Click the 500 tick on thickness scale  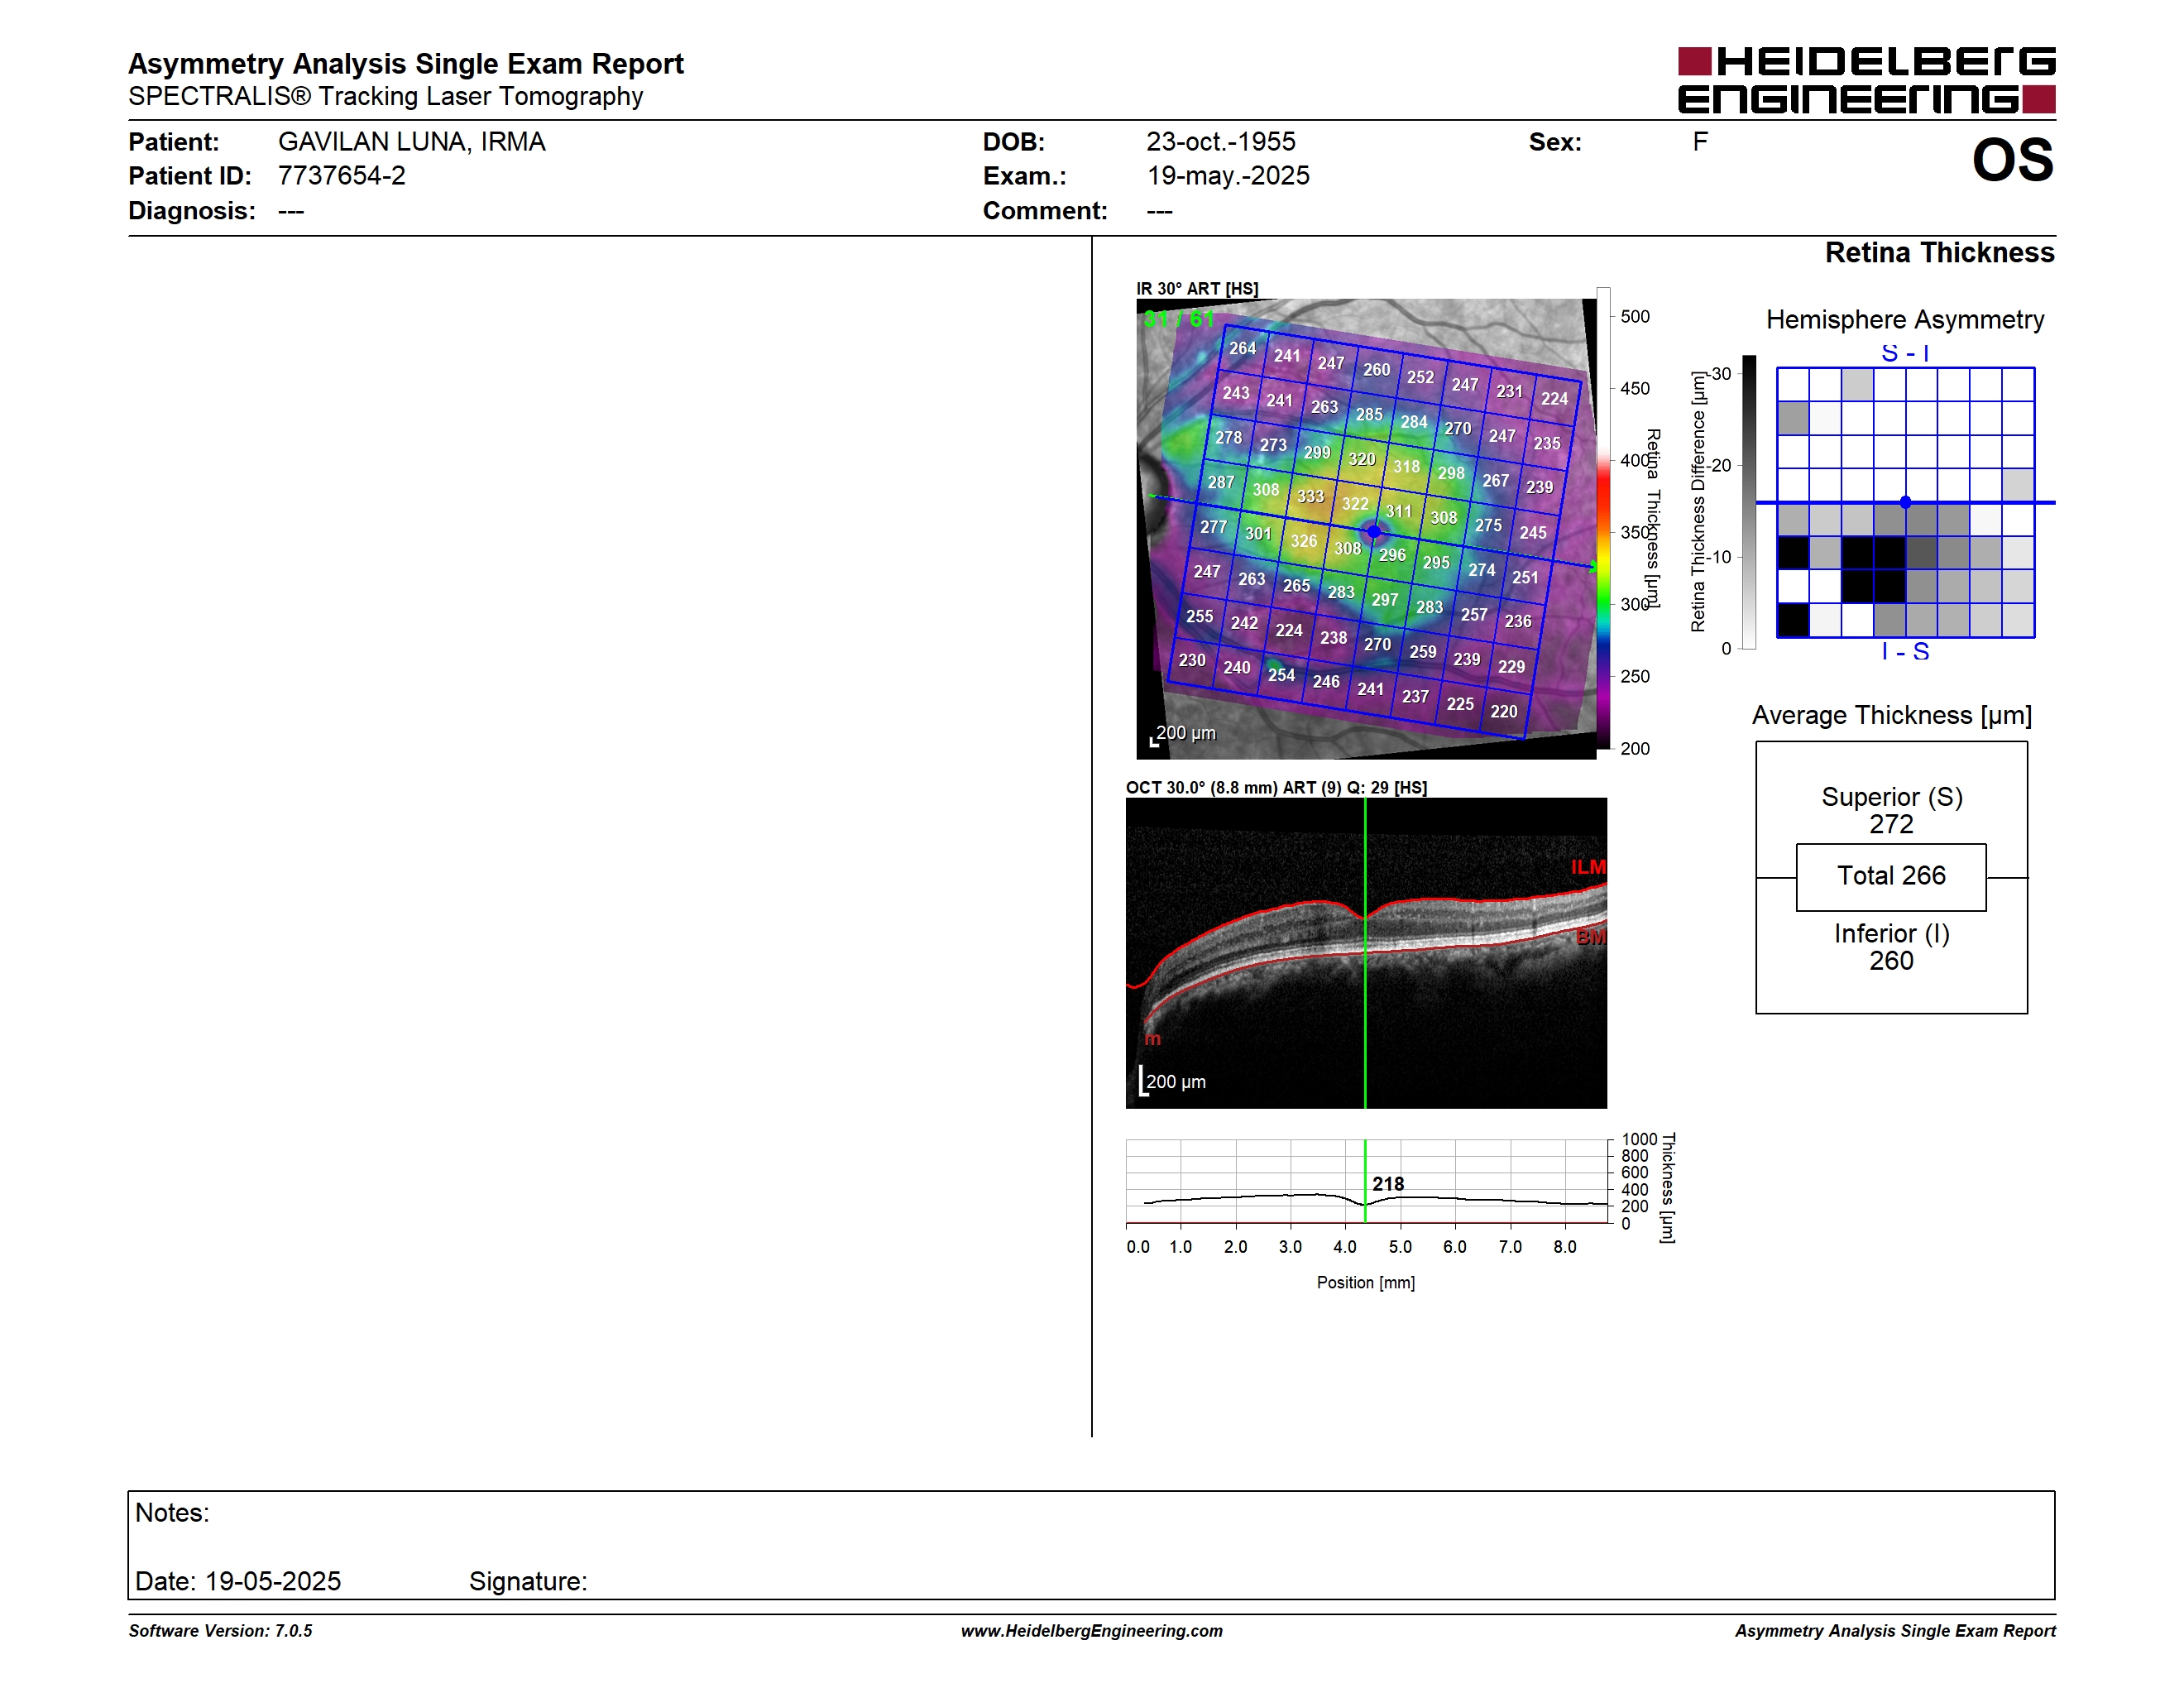click(x=1635, y=317)
